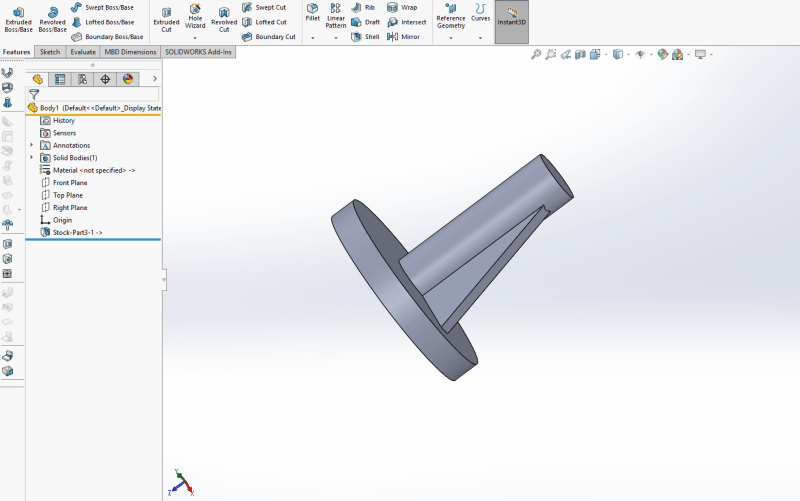This screenshot has height=501, width=800.
Task: Activate the Mirror feature
Action: click(403, 37)
